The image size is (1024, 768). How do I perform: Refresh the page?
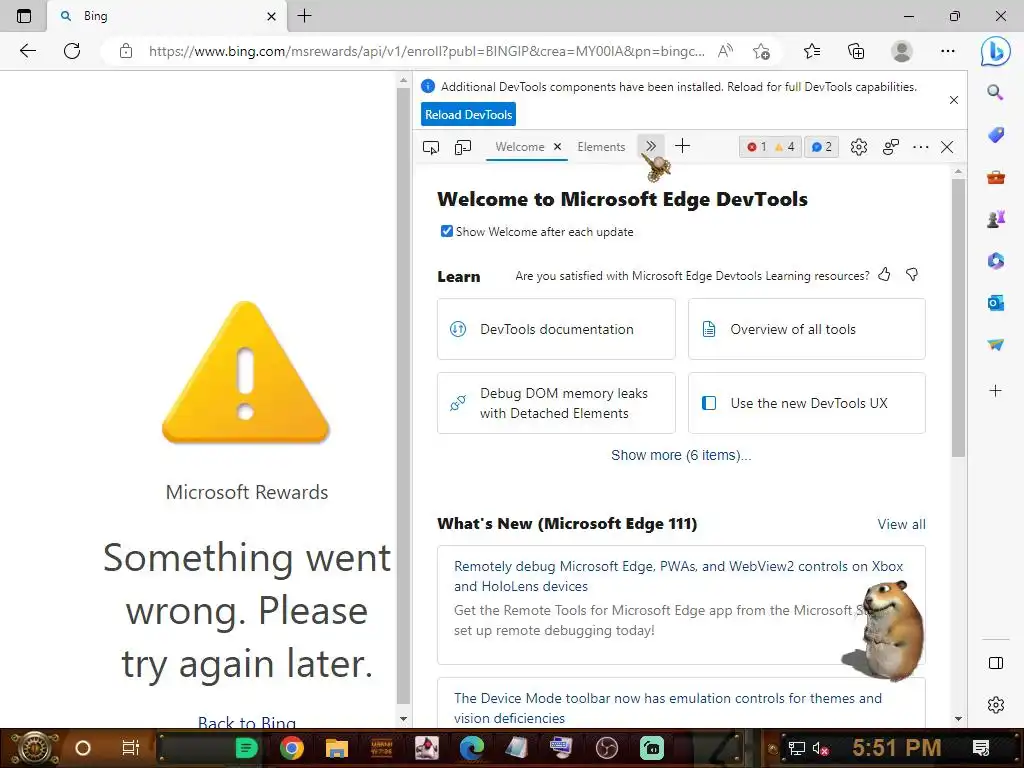tap(72, 51)
